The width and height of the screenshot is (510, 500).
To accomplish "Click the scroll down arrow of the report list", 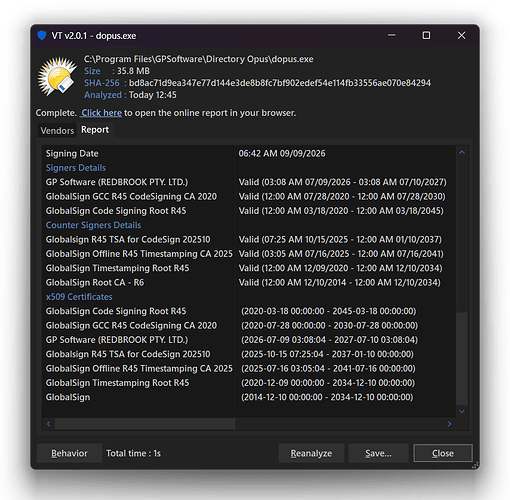I will click(x=462, y=411).
